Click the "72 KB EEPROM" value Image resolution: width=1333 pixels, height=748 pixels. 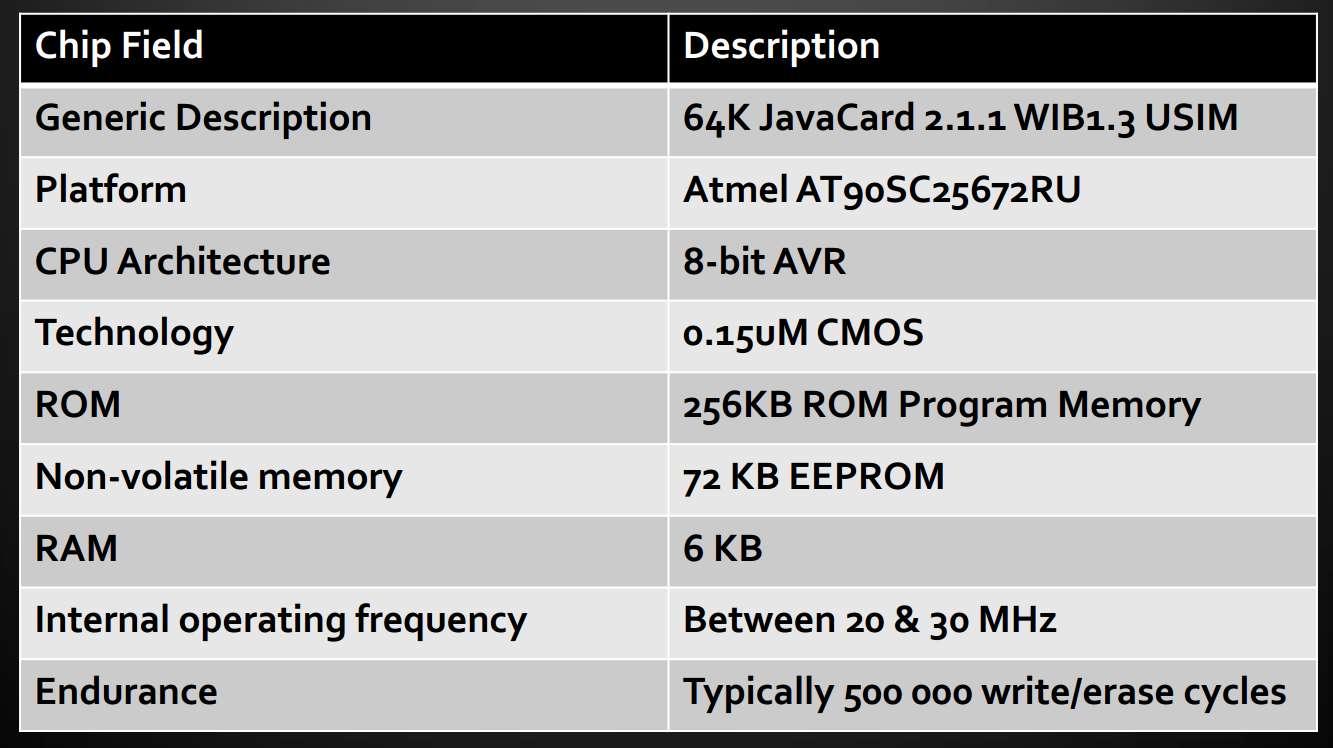pos(813,477)
